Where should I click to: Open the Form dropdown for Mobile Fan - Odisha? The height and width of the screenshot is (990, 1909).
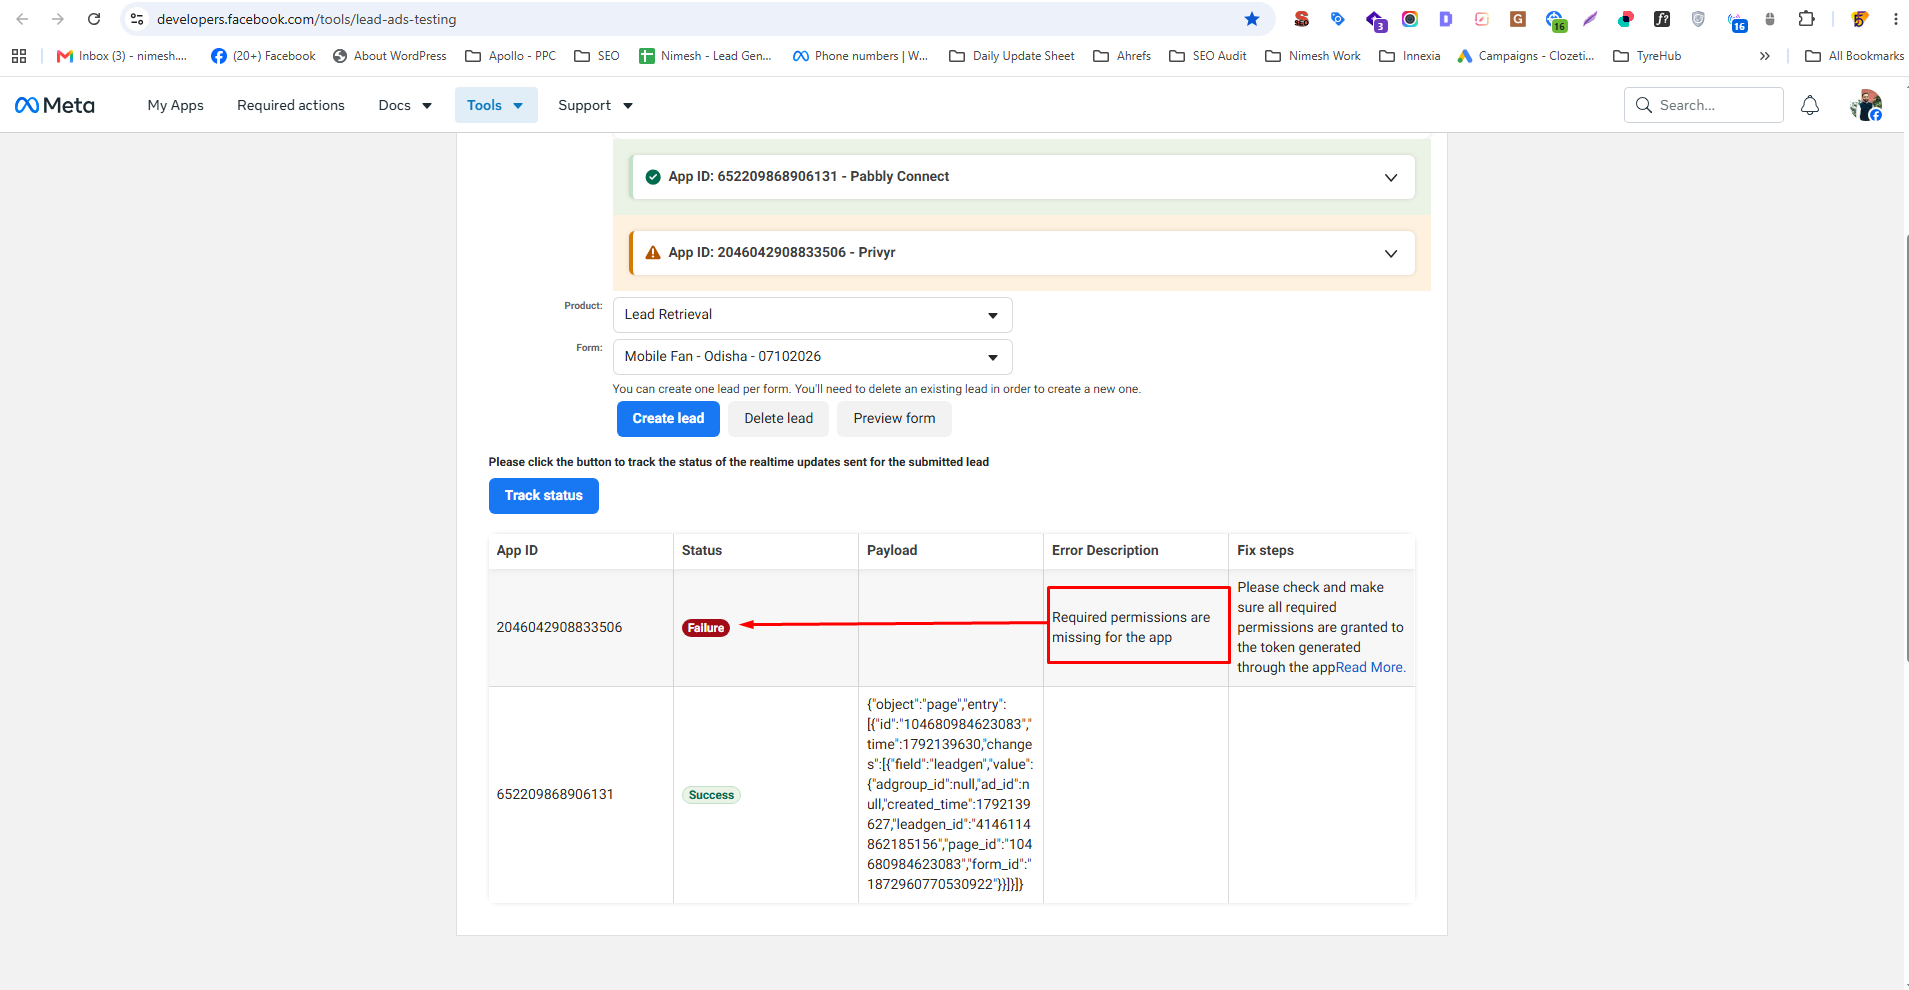click(x=812, y=357)
